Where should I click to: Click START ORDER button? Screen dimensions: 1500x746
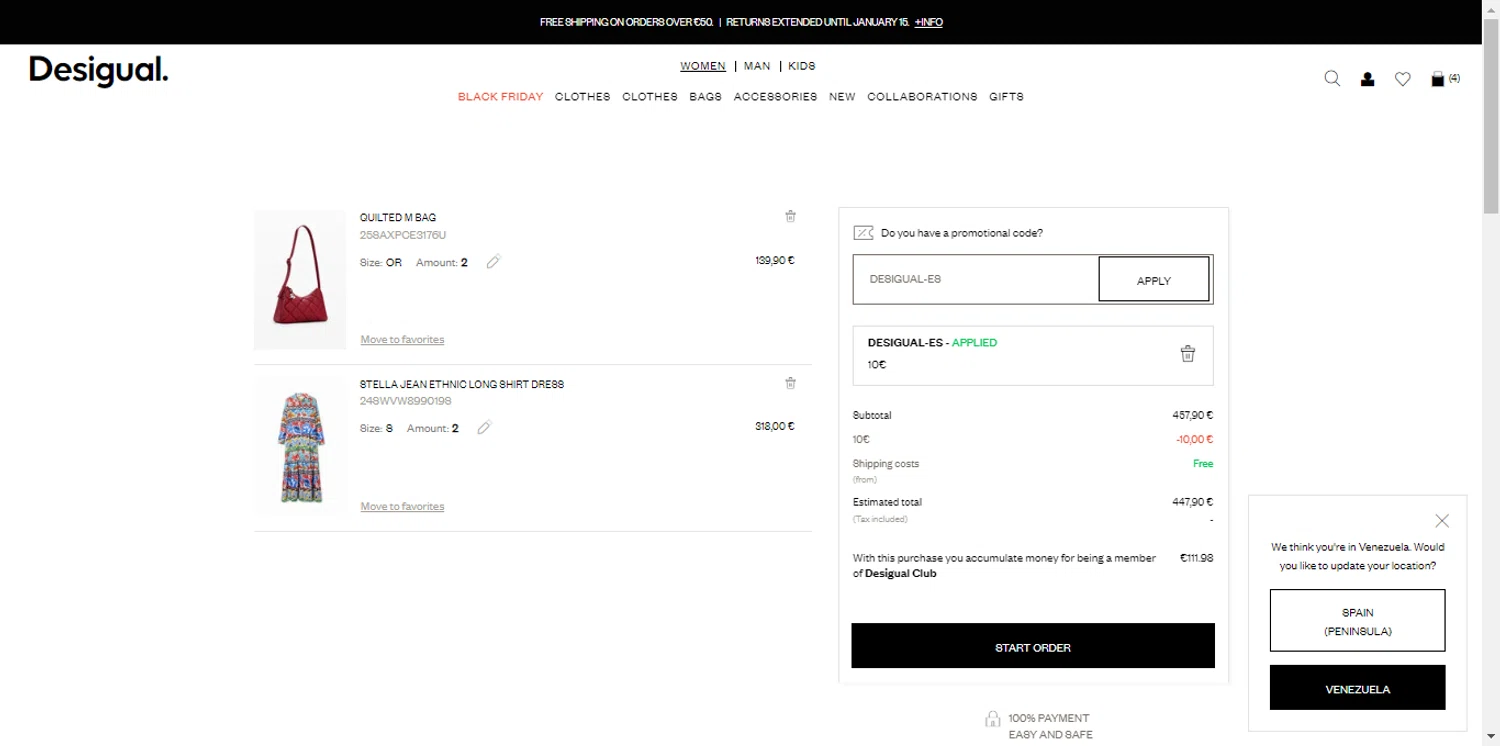(x=1033, y=646)
